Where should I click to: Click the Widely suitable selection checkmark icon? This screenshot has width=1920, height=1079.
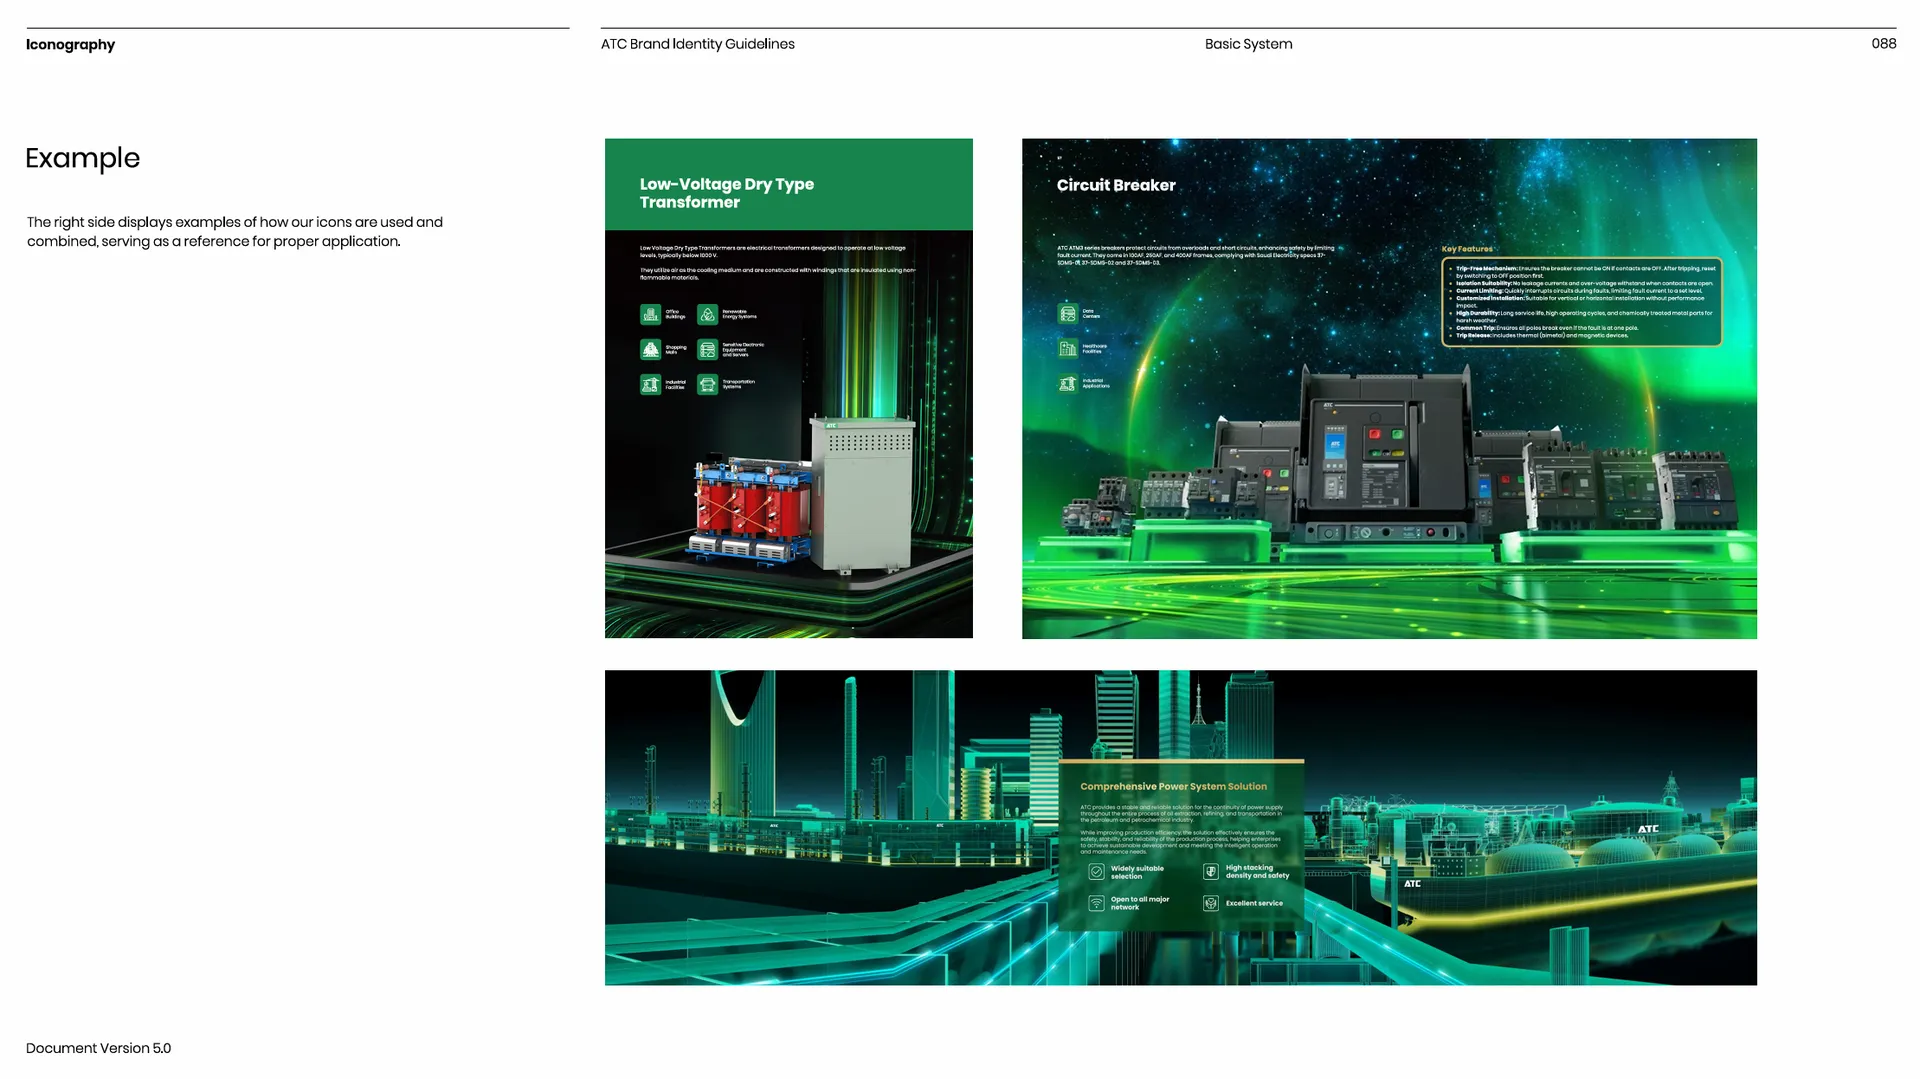pyautogui.click(x=1096, y=872)
